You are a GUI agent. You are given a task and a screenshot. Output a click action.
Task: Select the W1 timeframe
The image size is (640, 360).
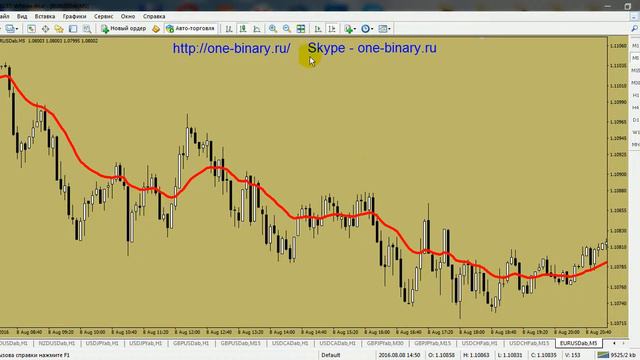[x=636, y=132]
